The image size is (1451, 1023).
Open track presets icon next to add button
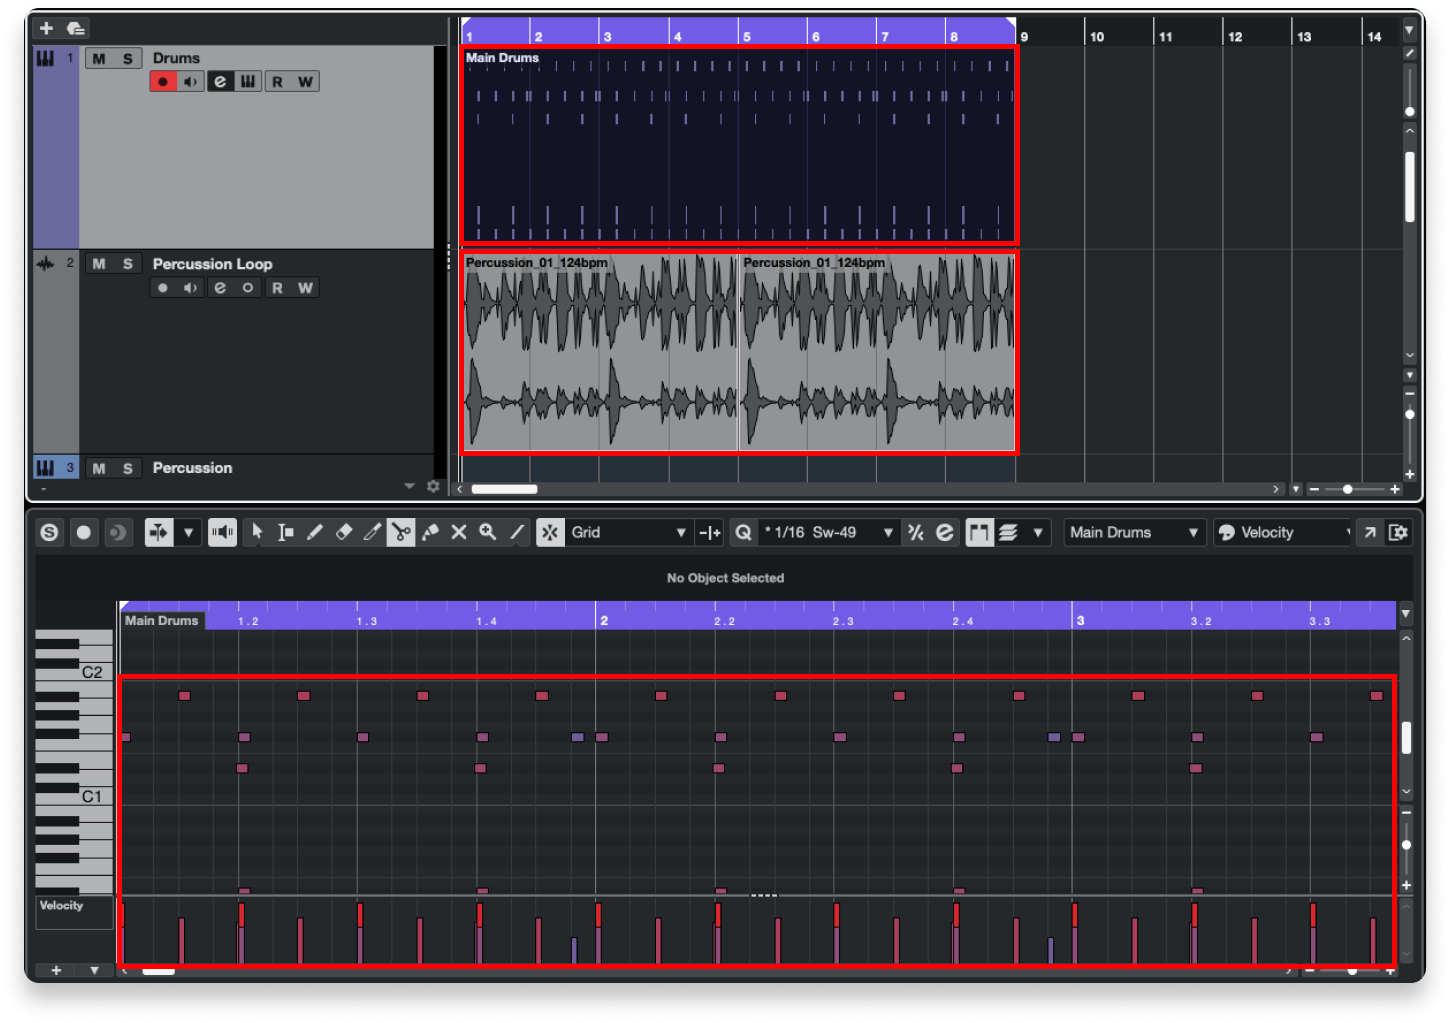[x=76, y=28]
